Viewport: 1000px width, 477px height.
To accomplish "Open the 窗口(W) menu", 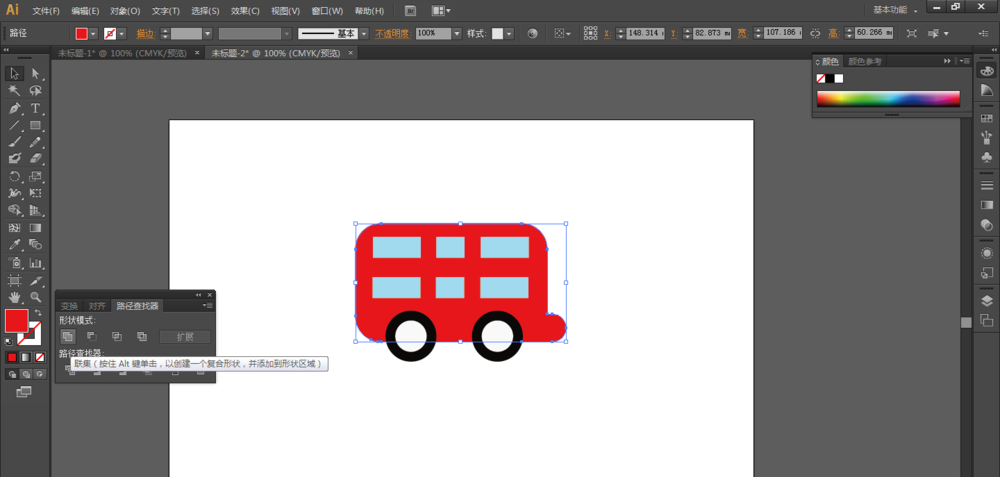I will 327,11.
